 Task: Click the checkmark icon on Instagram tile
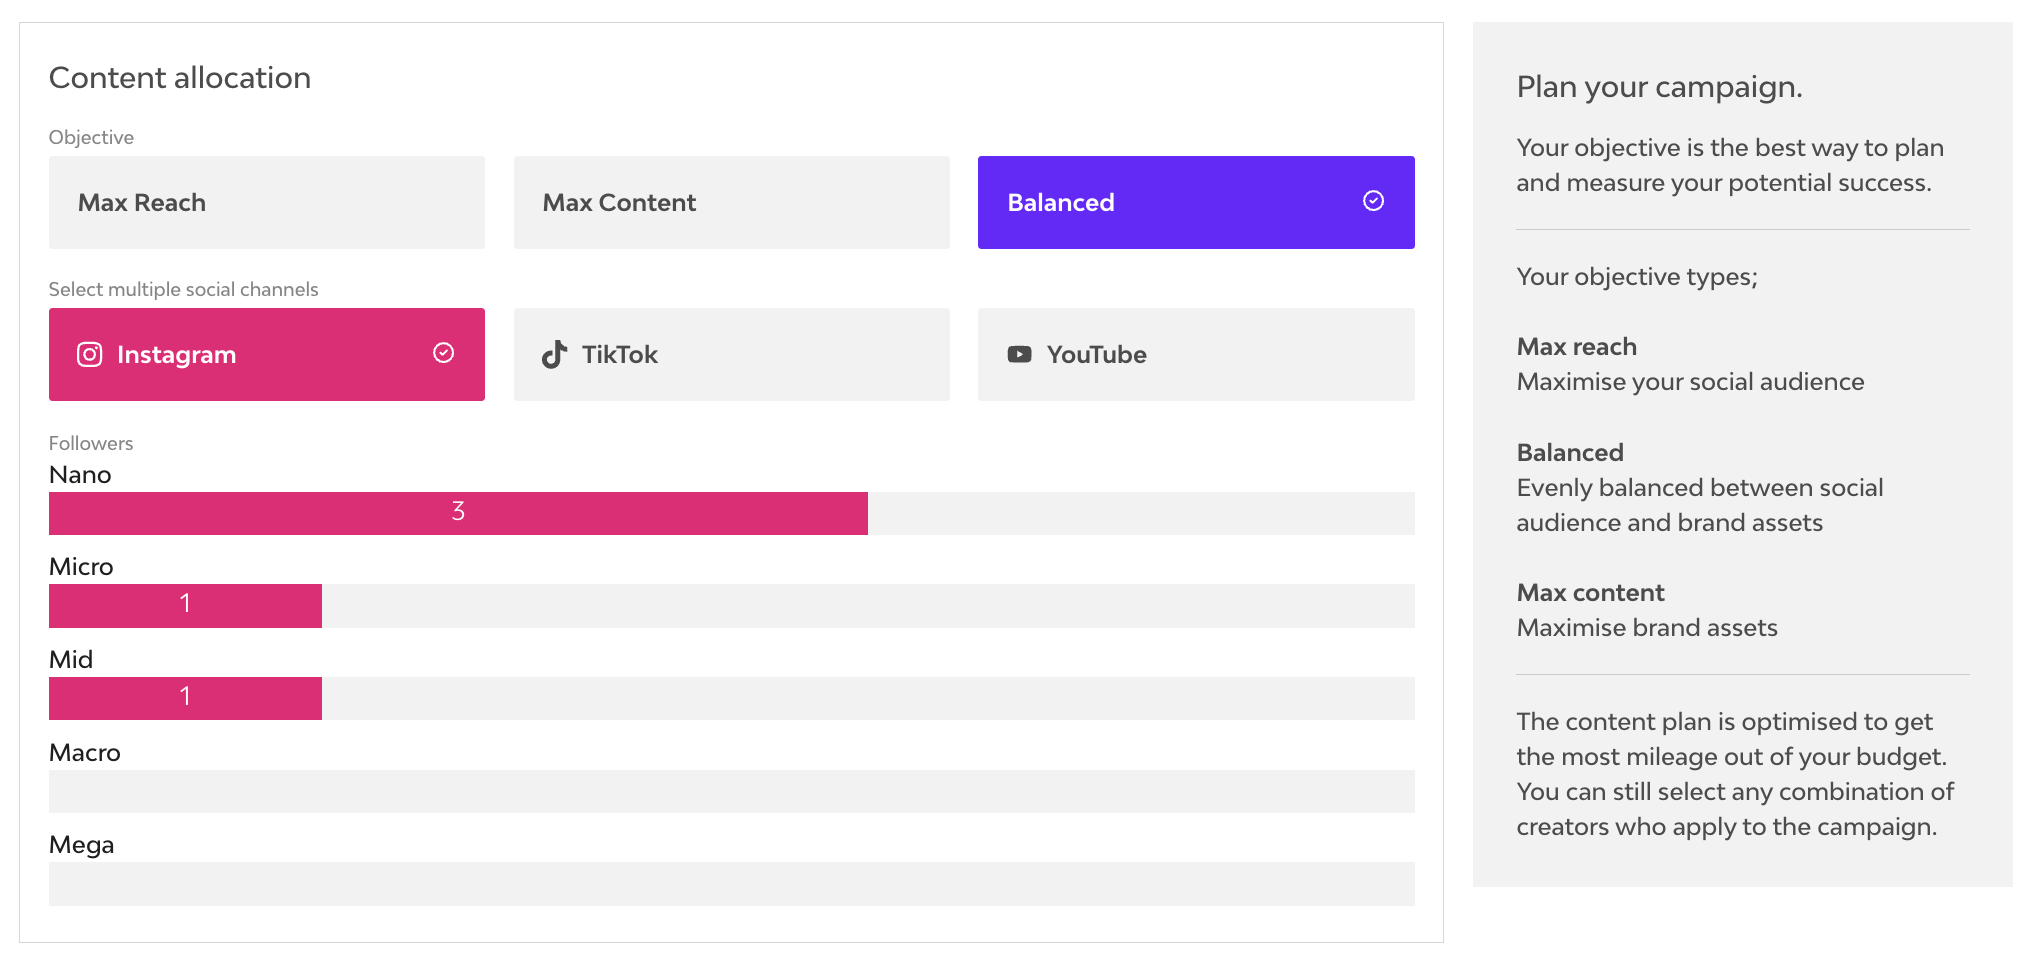(443, 353)
